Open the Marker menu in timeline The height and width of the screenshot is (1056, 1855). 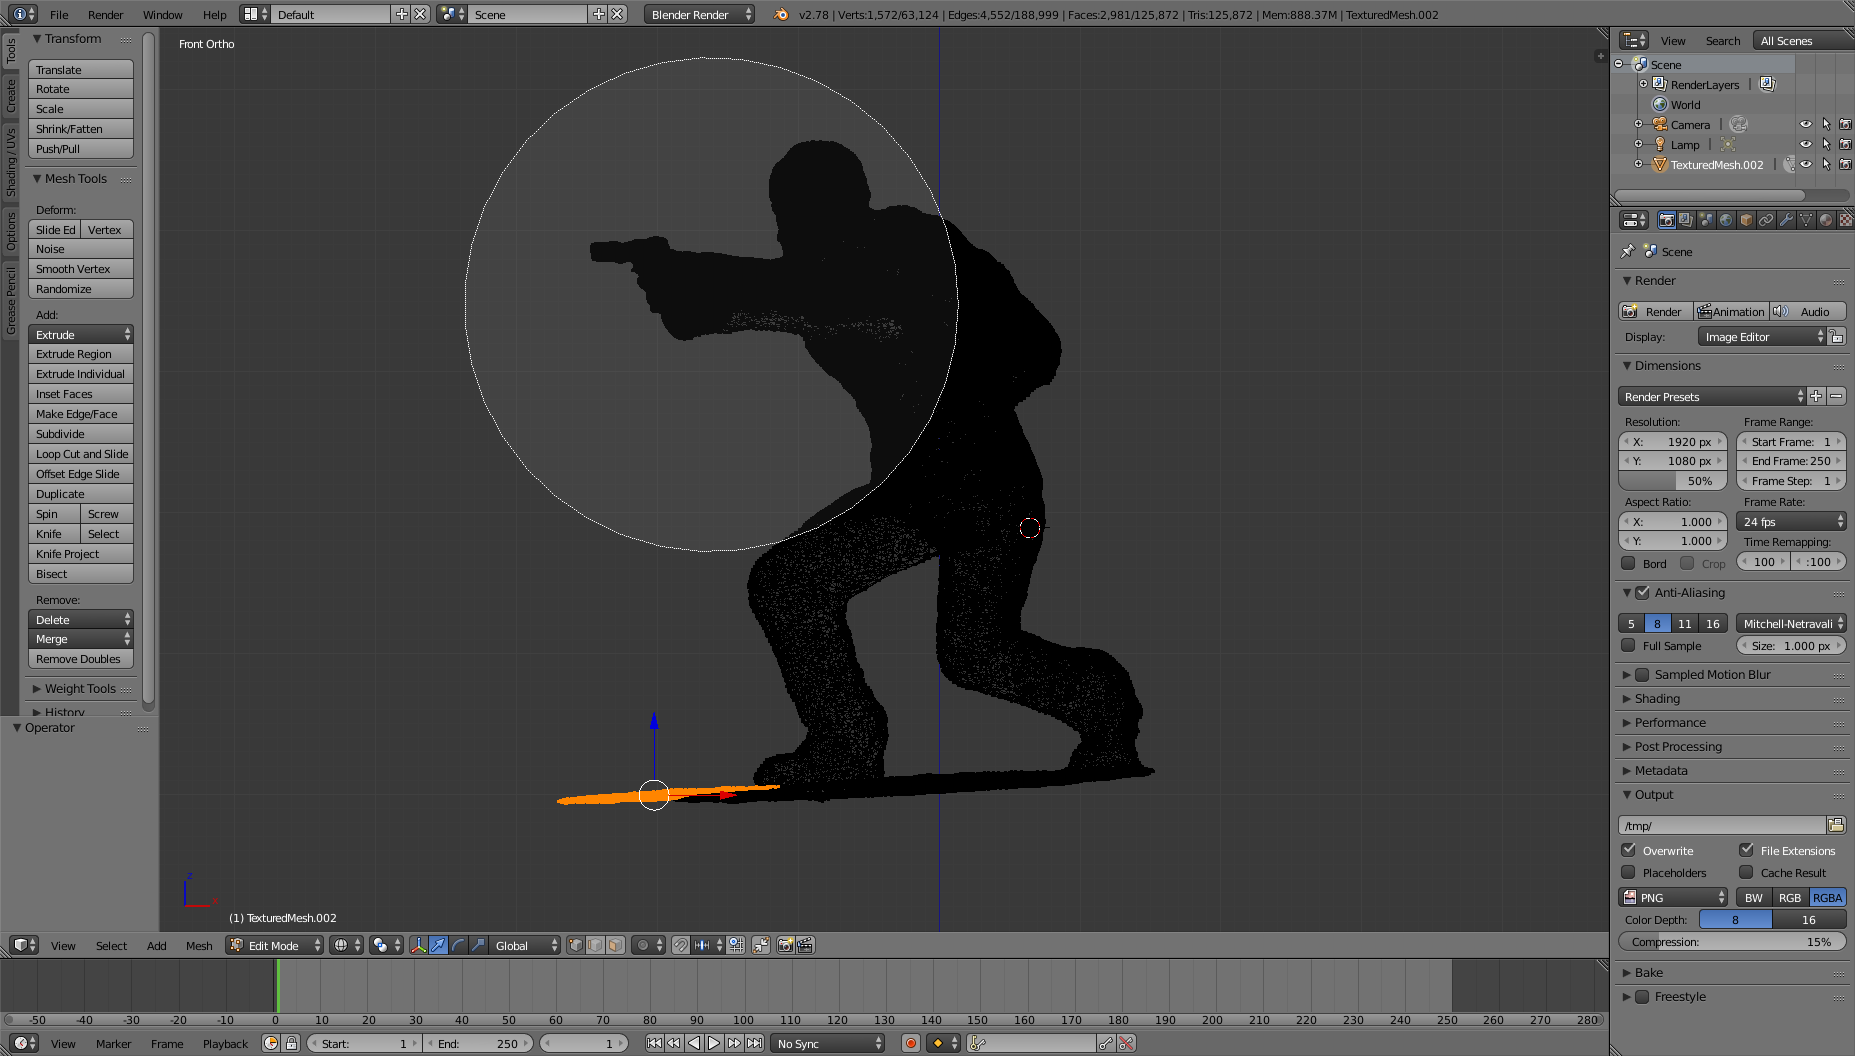tap(113, 1043)
